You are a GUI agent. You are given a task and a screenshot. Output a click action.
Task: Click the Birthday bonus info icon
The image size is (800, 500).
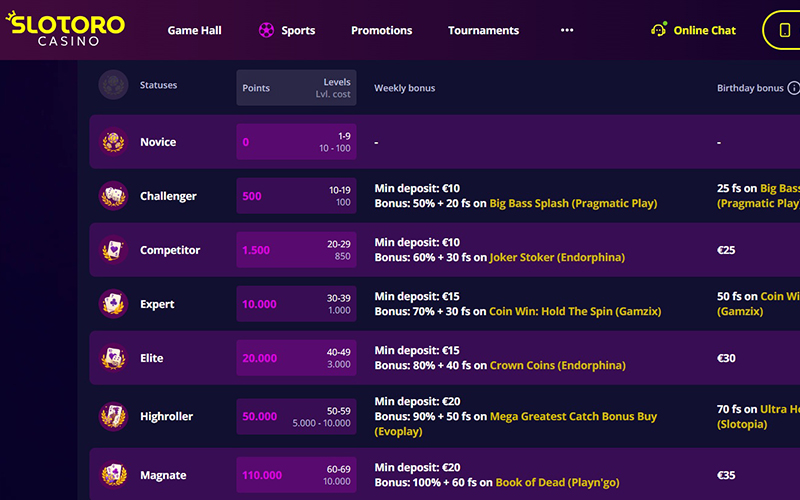pos(794,88)
